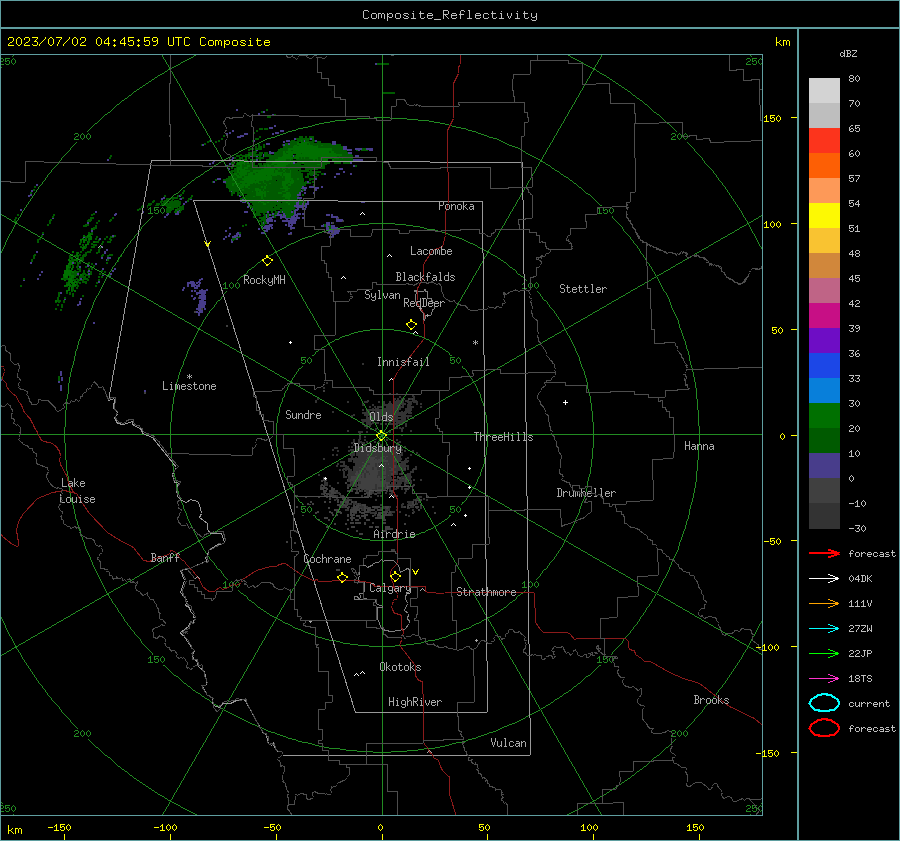The height and width of the screenshot is (841, 900).
Task: Click the ThreeHills city label
Action: click(x=503, y=437)
